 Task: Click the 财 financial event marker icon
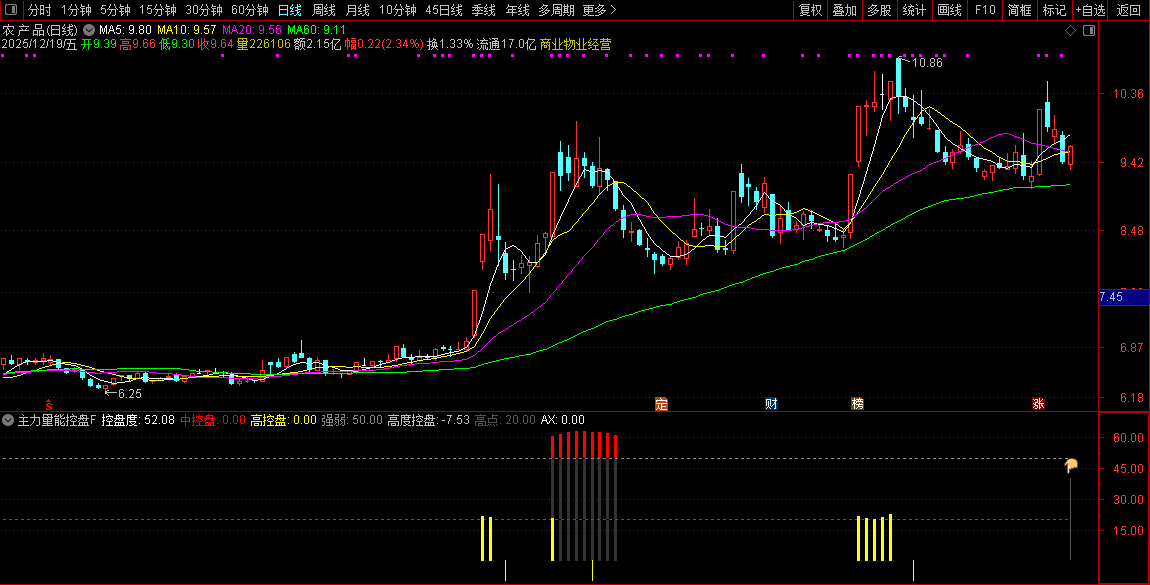pos(771,404)
